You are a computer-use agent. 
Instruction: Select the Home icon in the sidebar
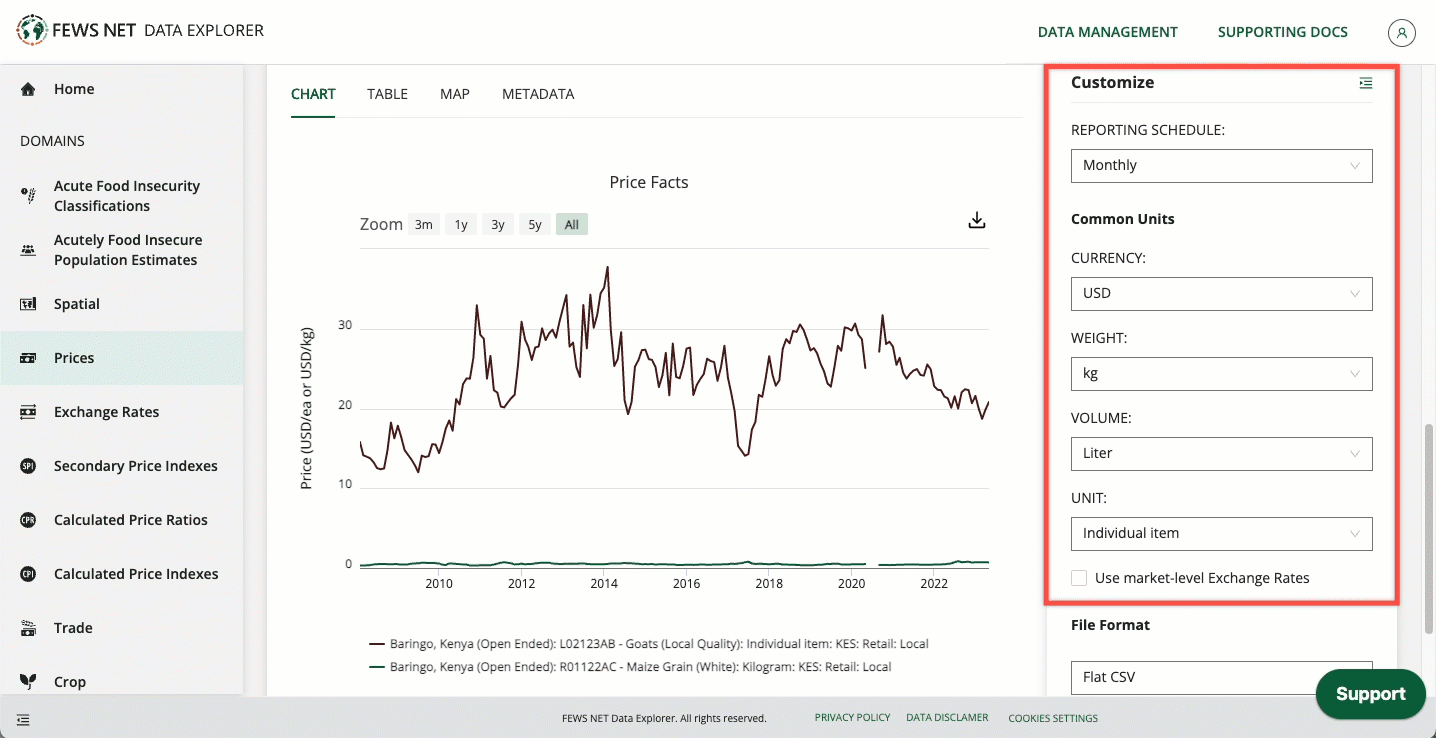point(28,89)
